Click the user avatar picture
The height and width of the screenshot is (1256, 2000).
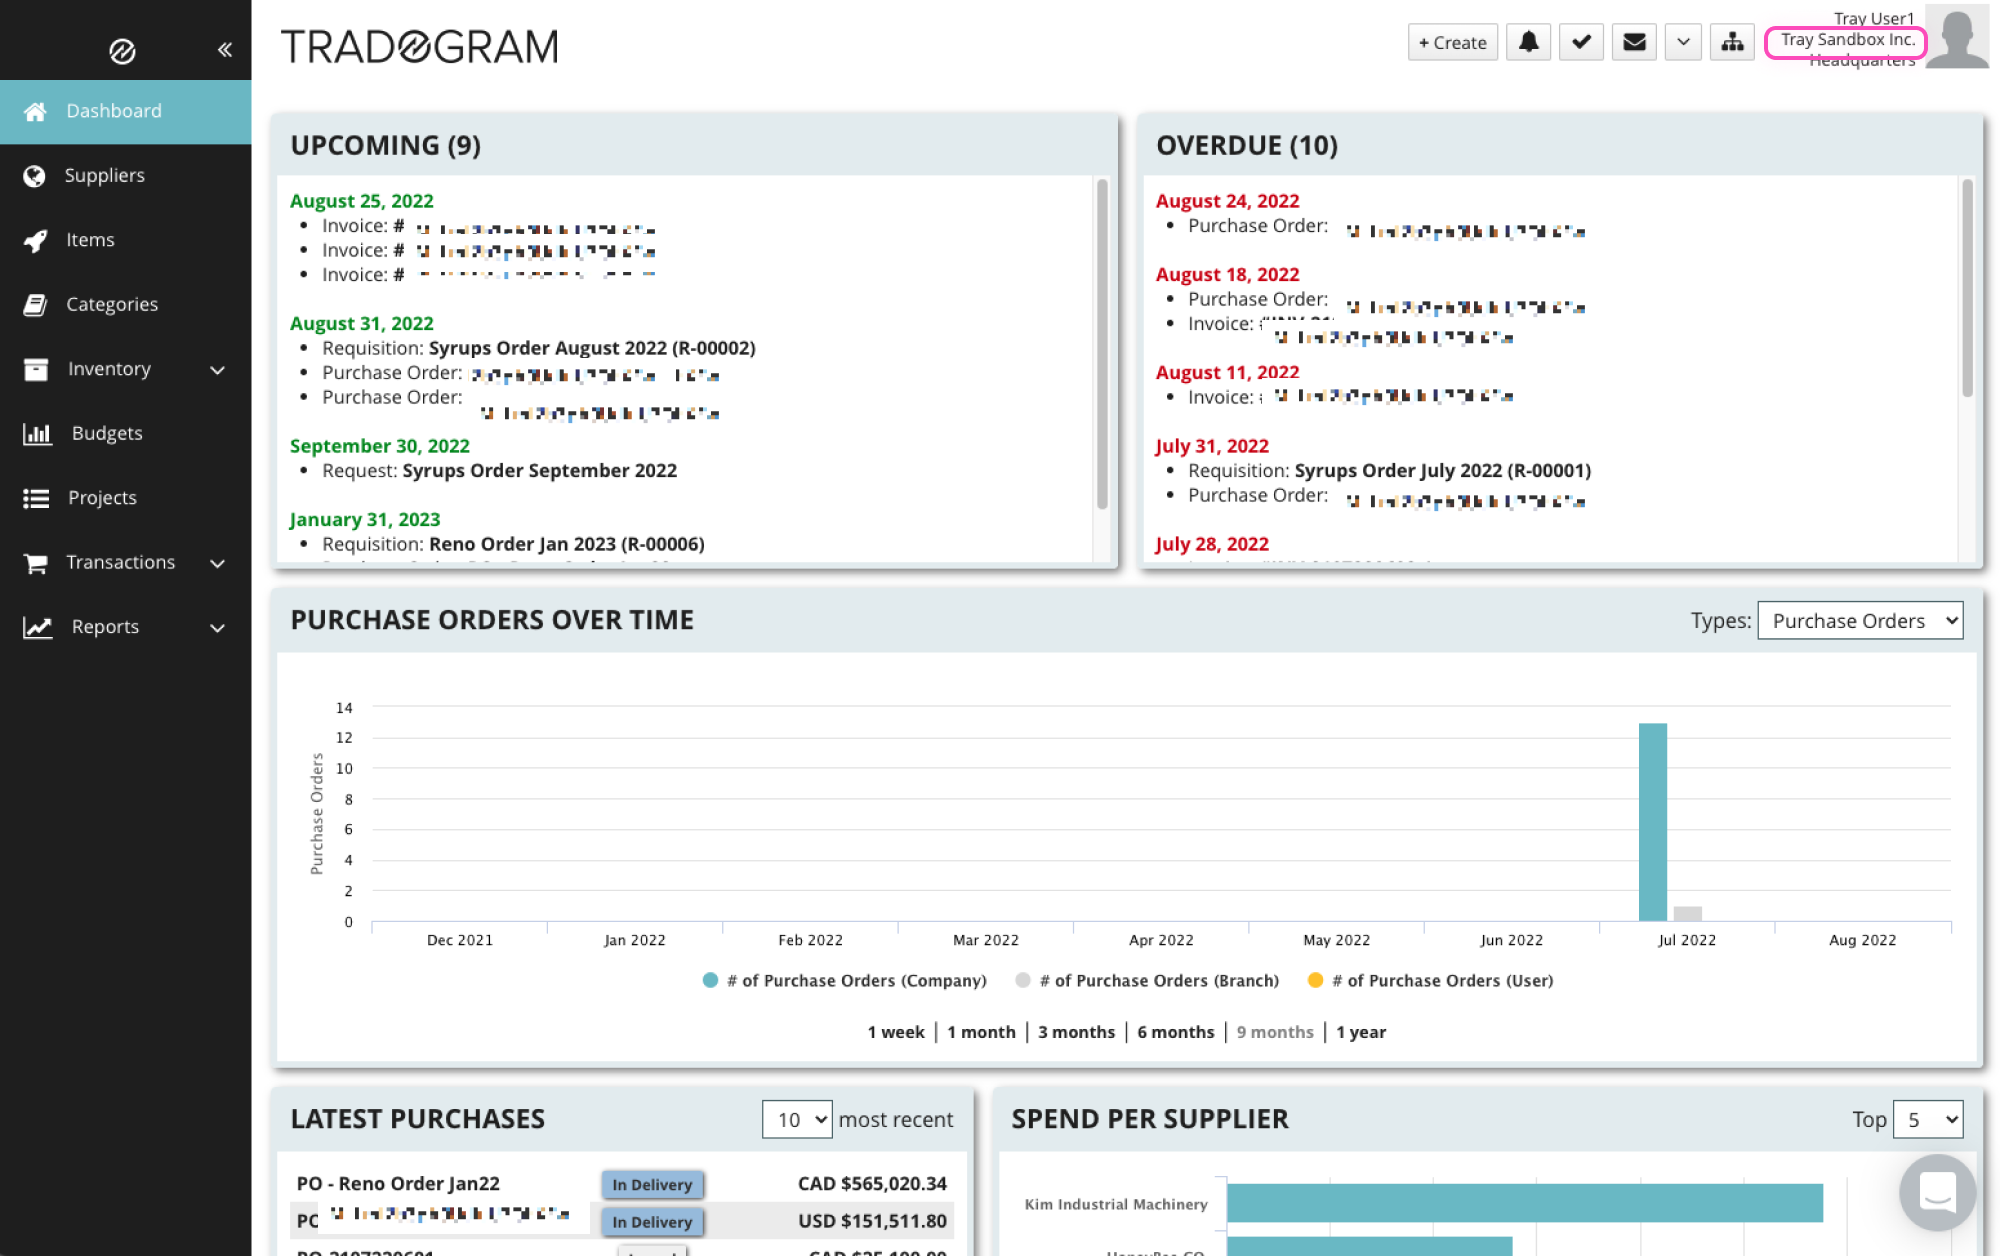1956,37
